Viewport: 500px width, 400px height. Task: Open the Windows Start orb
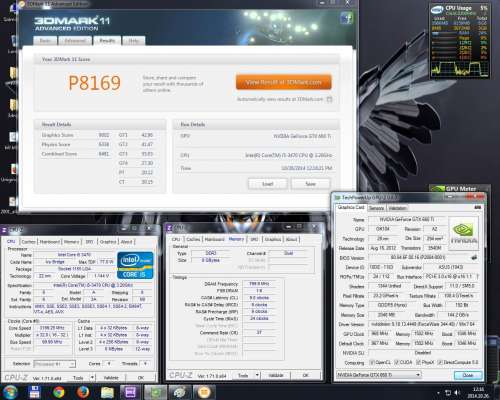[10, 392]
